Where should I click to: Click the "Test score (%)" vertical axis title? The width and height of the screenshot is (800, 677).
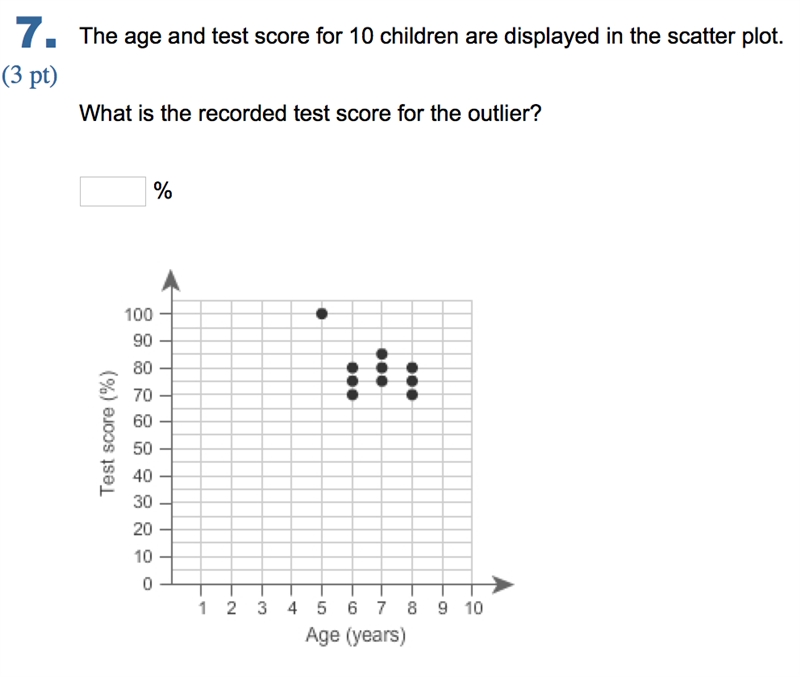click(x=108, y=433)
